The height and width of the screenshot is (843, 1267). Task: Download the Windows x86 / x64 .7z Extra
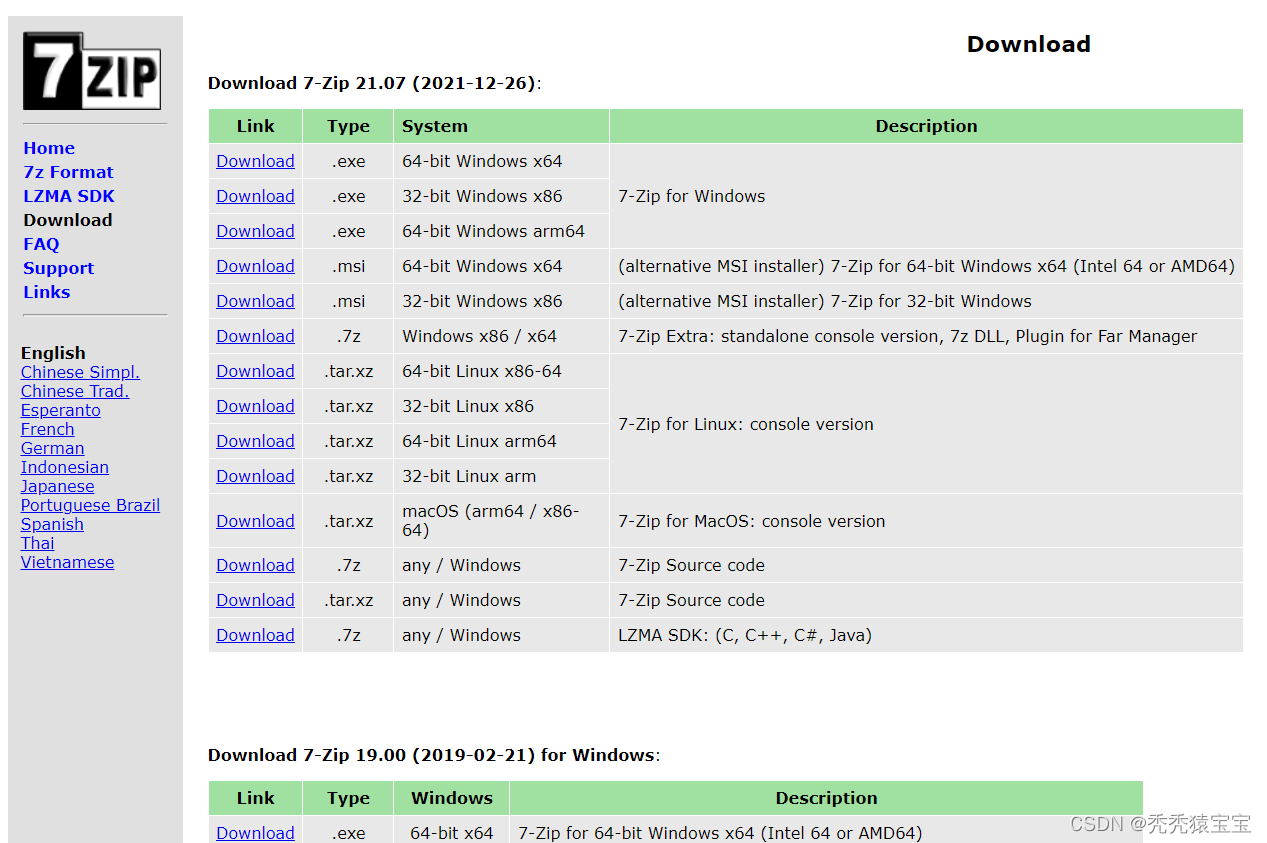pyautogui.click(x=255, y=336)
